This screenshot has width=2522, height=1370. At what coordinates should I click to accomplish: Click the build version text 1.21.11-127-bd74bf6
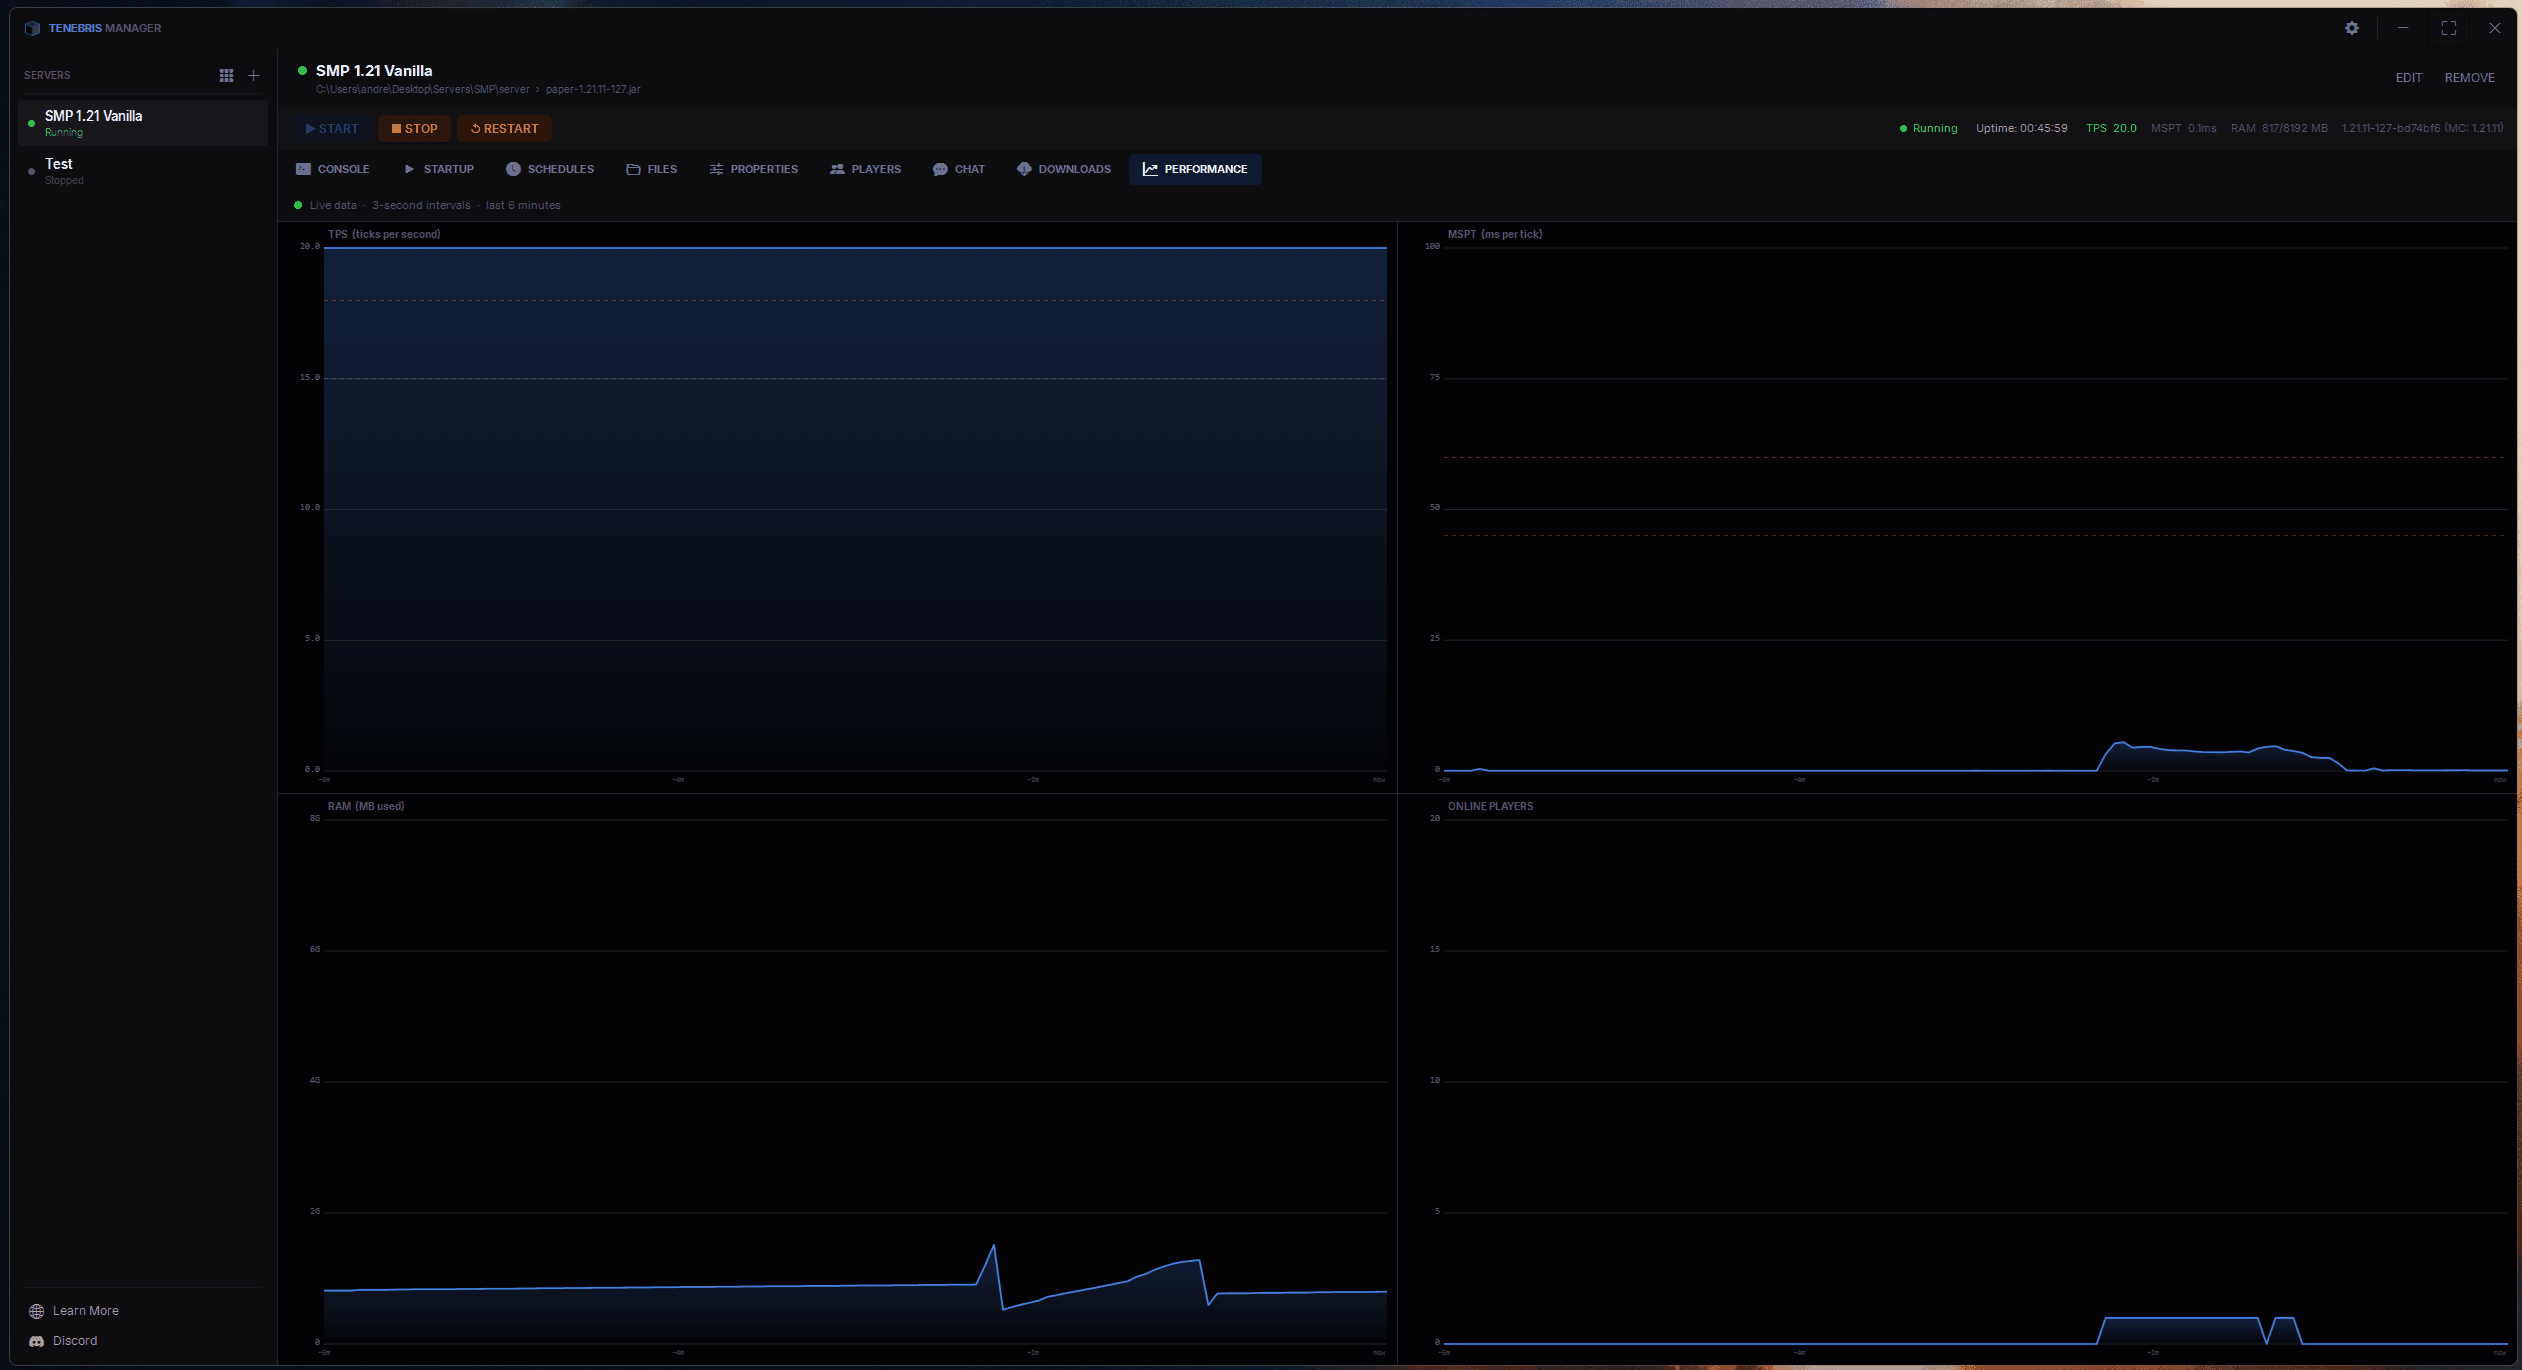coord(2422,128)
